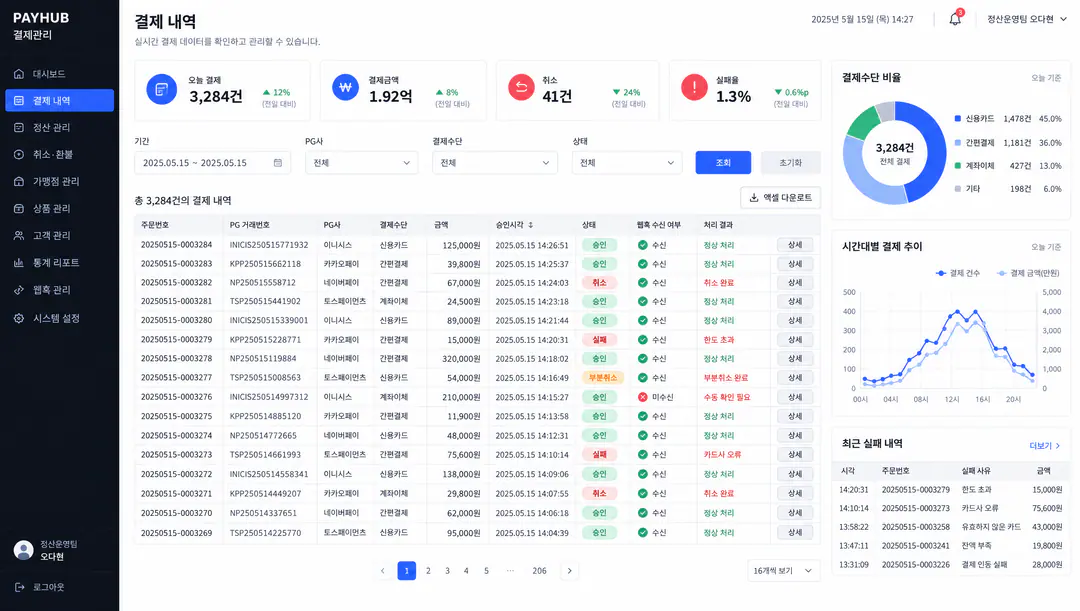Click the 초기화 reset button
Screen dimensions: 1080x611
(x=791, y=163)
